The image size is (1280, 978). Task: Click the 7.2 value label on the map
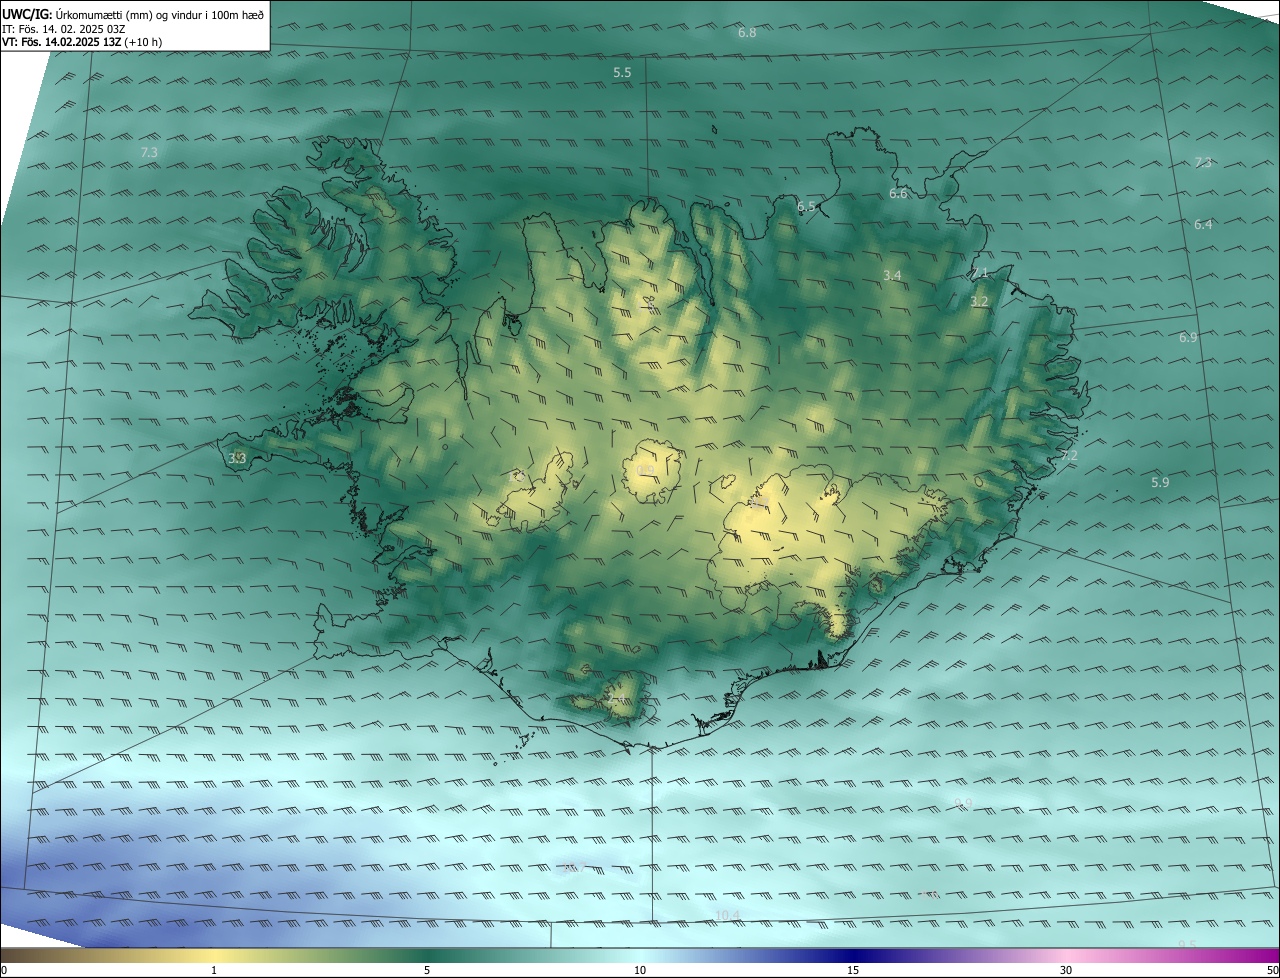click(1069, 456)
